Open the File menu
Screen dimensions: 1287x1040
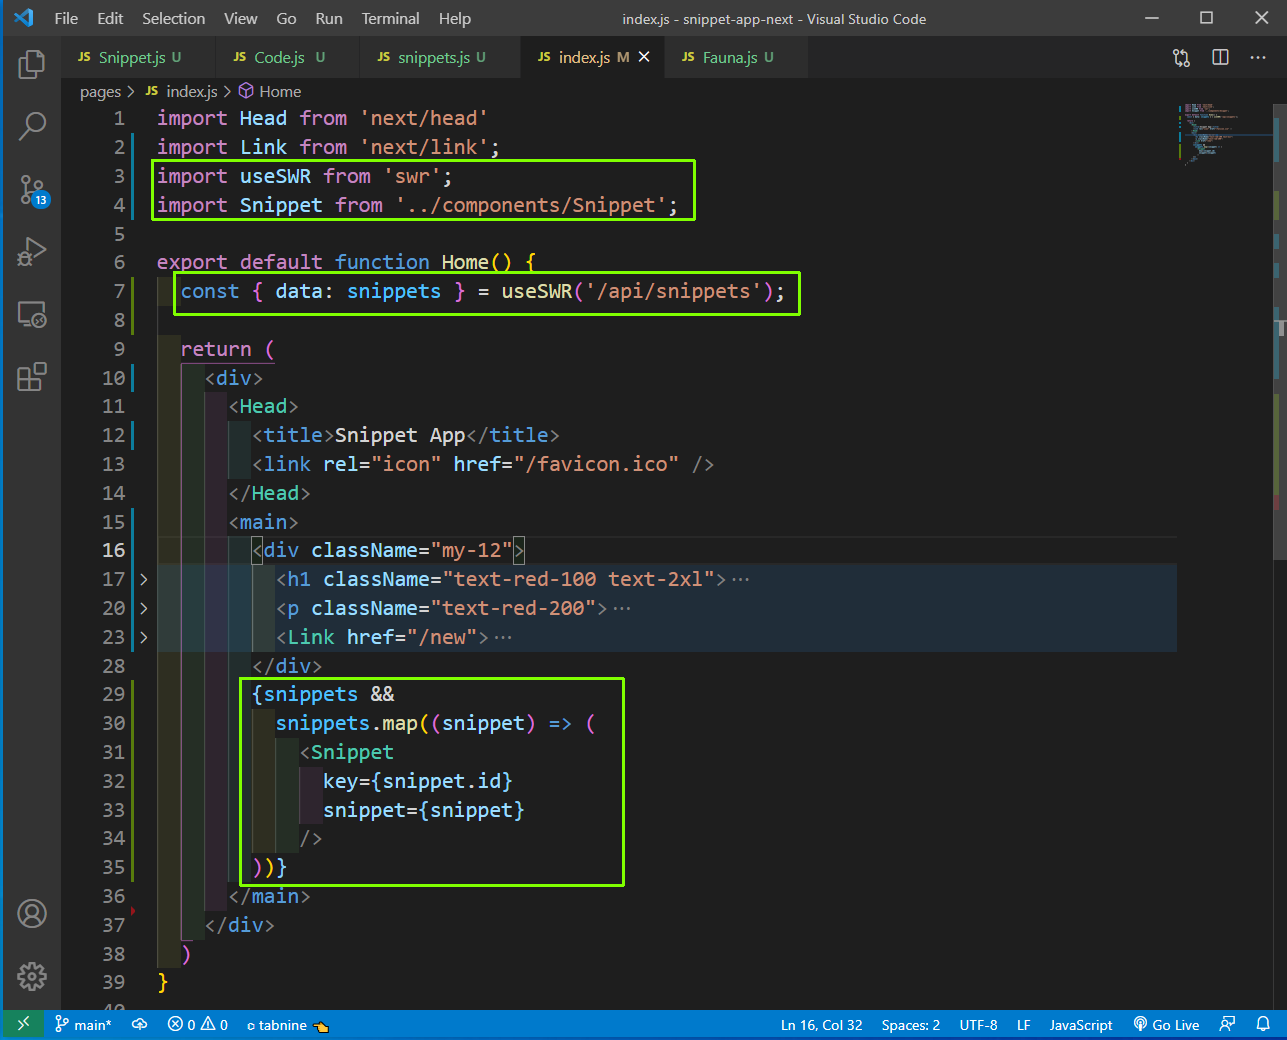(66, 18)
